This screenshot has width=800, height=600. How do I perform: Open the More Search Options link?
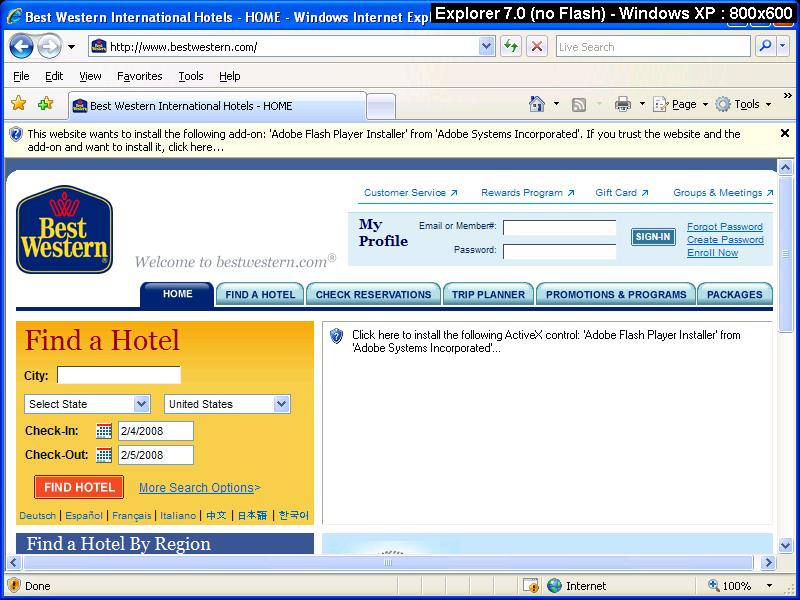pos(199,488)
